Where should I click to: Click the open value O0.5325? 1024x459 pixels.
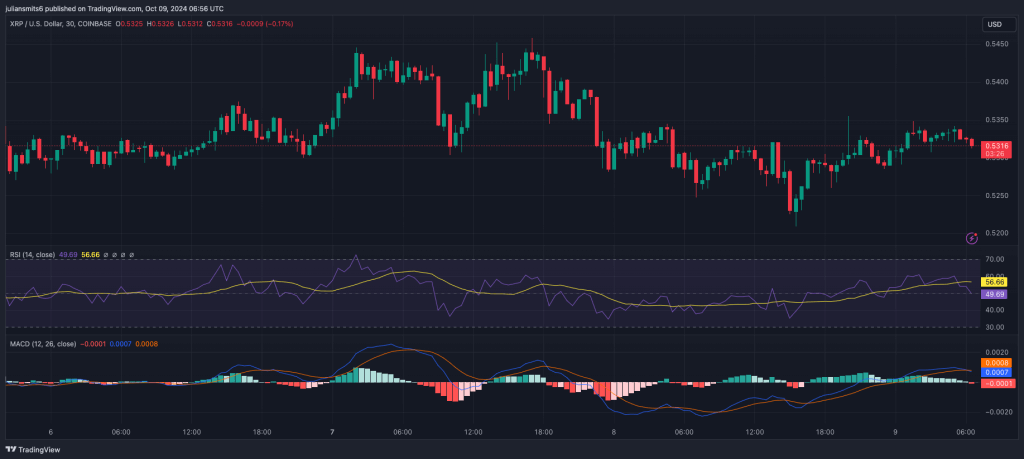click(130, 24)
